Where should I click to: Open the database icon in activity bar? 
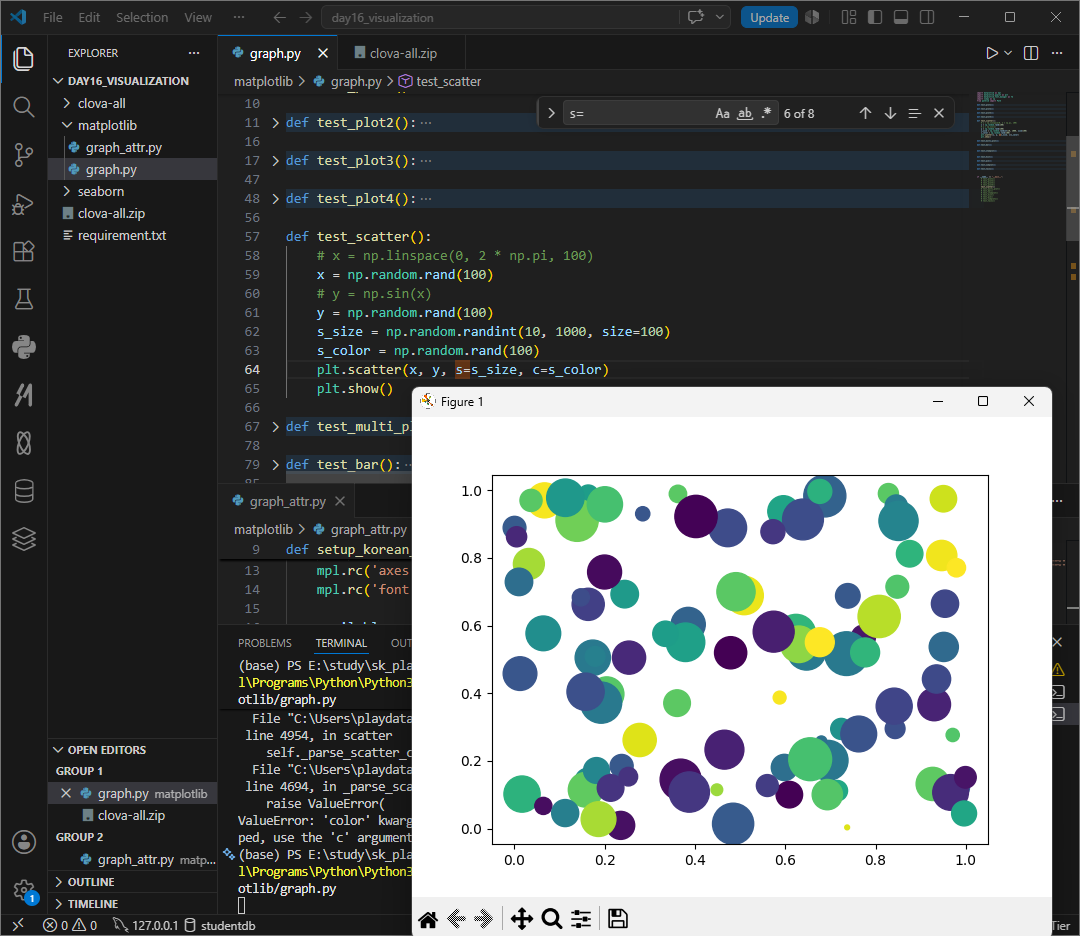pyautogui.click(x=23, y=491)
